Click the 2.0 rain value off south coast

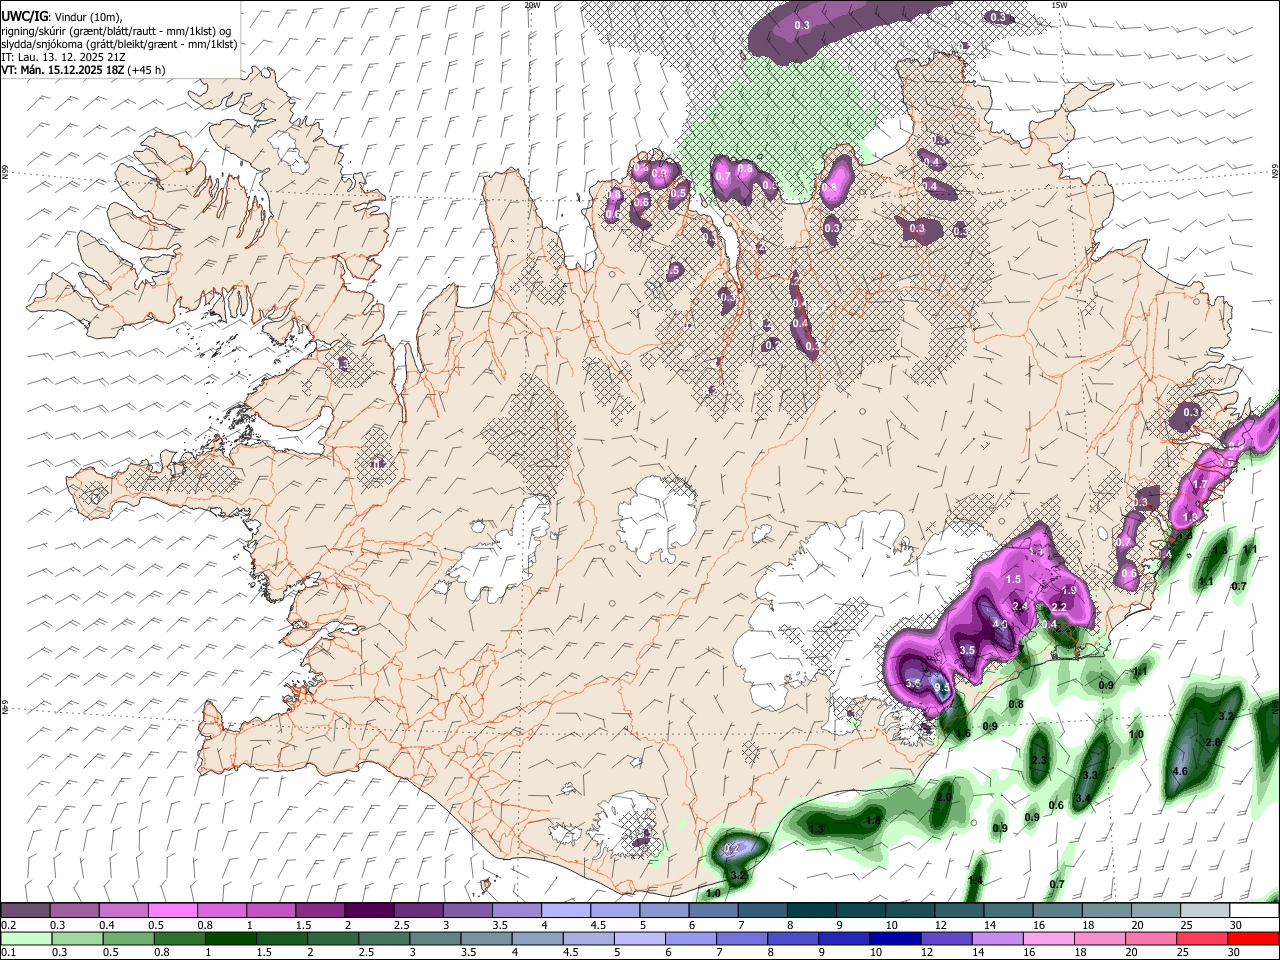point(944,797)
